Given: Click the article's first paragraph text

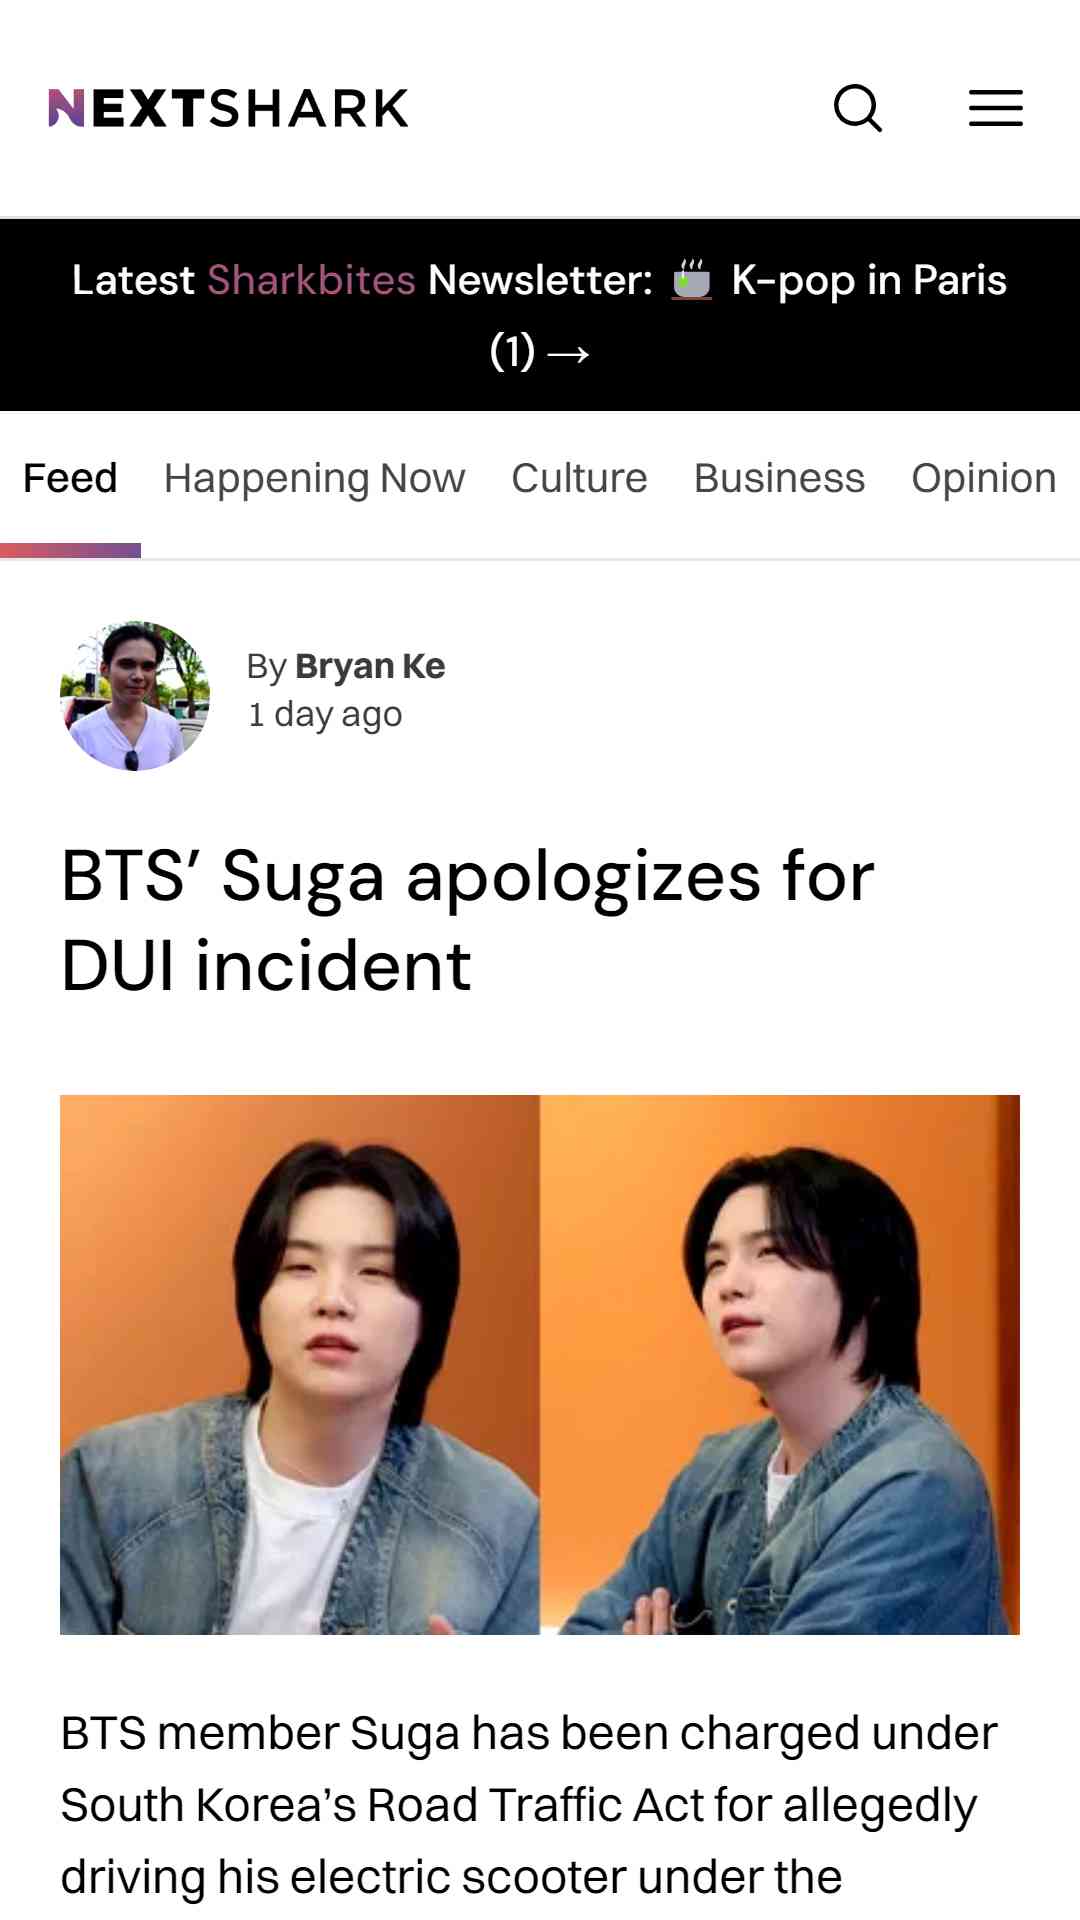Looking at the screenshot, I should point(529,1805).
